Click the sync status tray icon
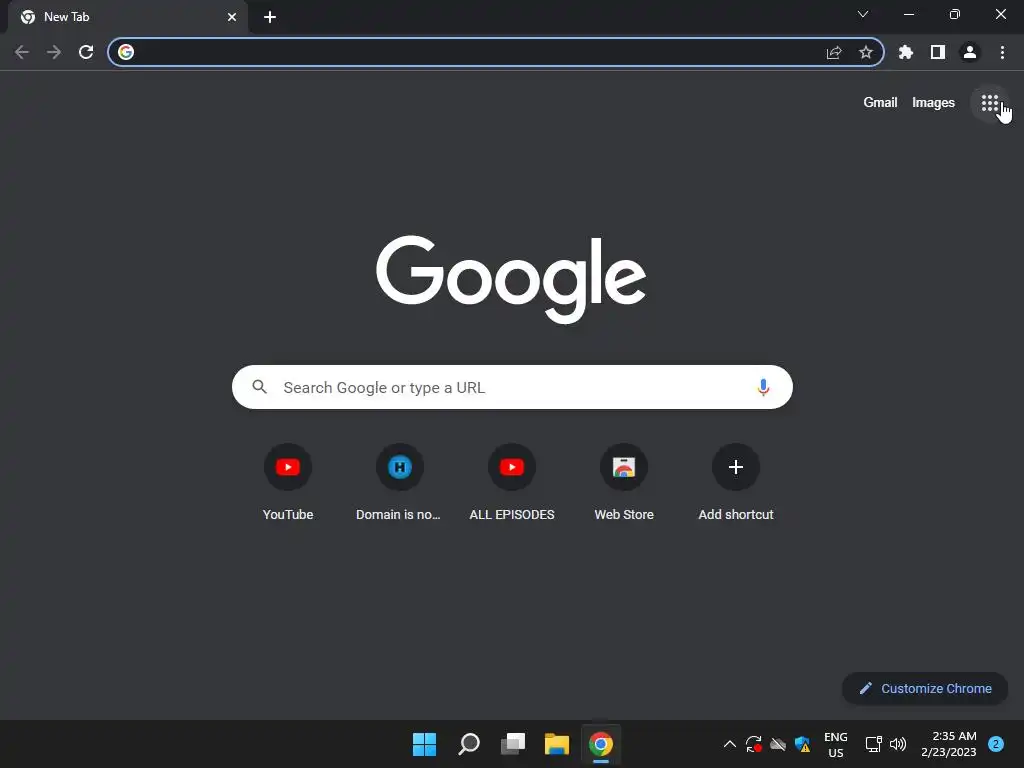1024x768 pixels. pos(754,744)
